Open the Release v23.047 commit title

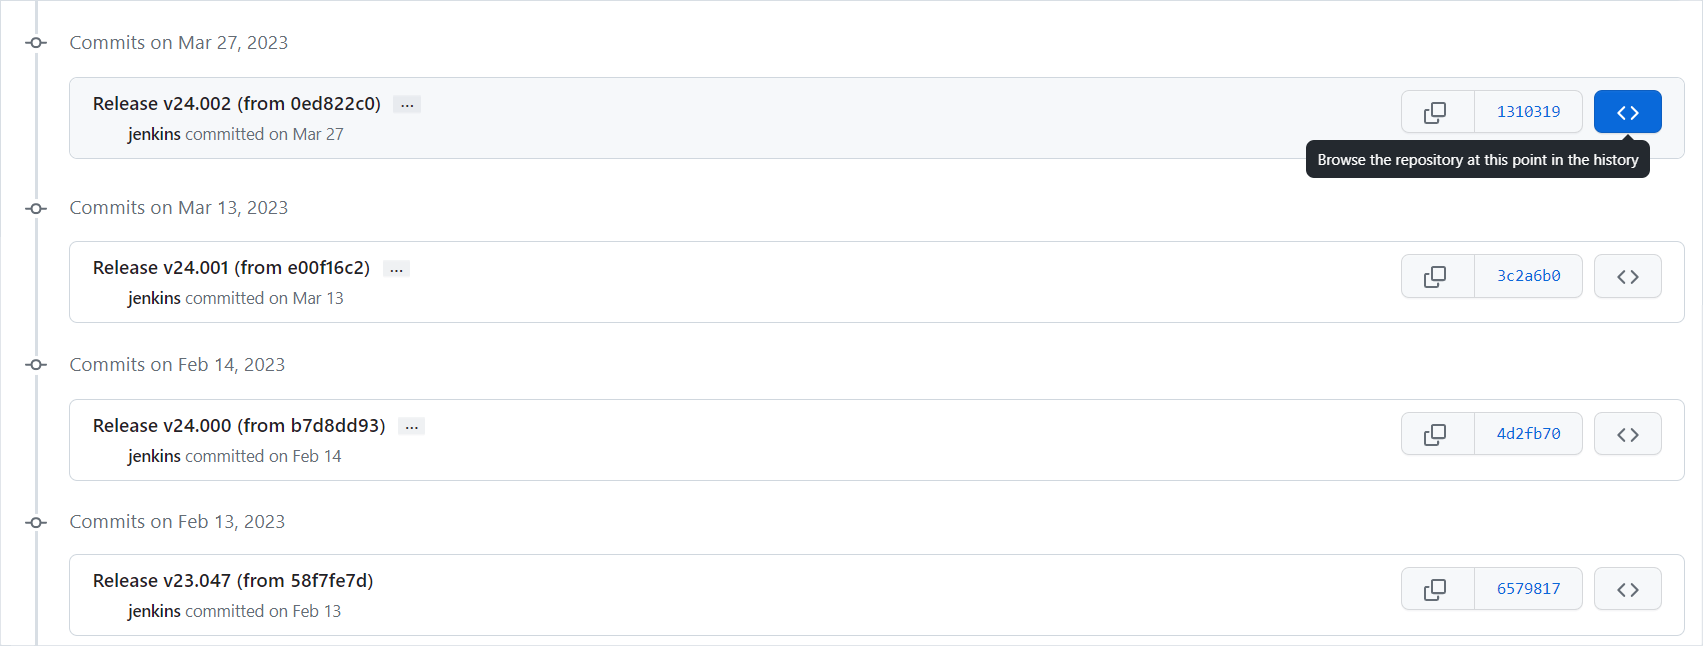232,581
